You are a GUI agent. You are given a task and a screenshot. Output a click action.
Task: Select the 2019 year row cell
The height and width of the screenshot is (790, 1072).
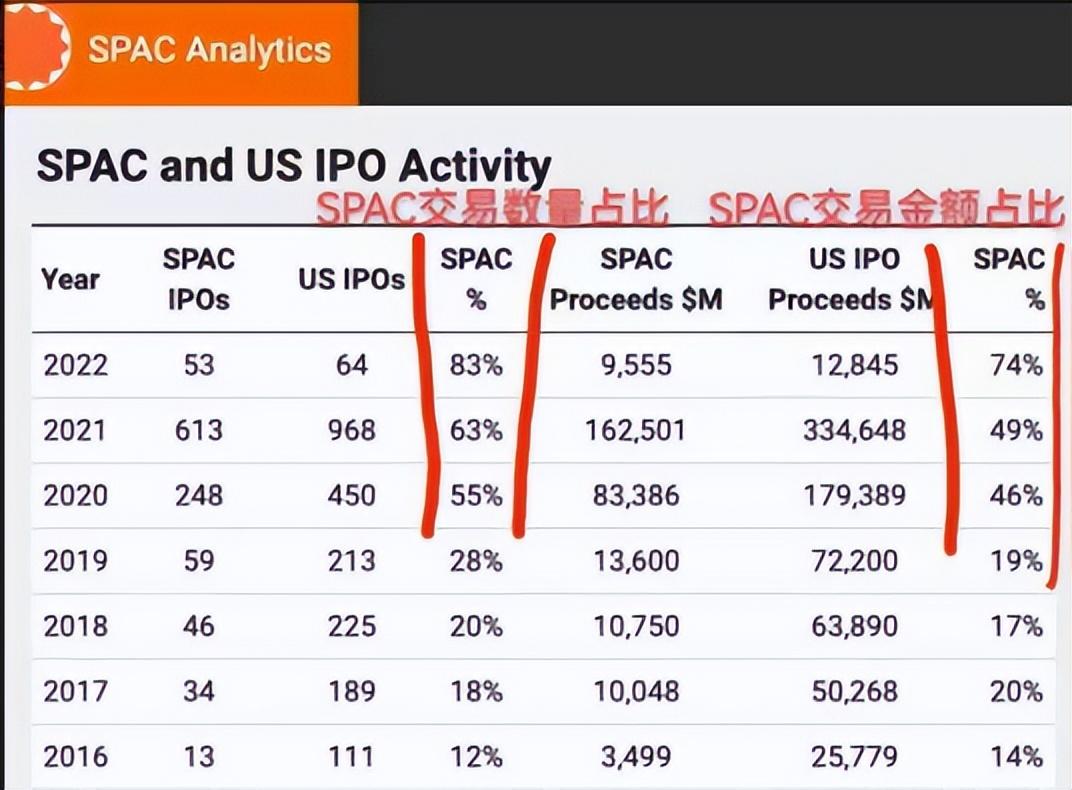point(75,560)
